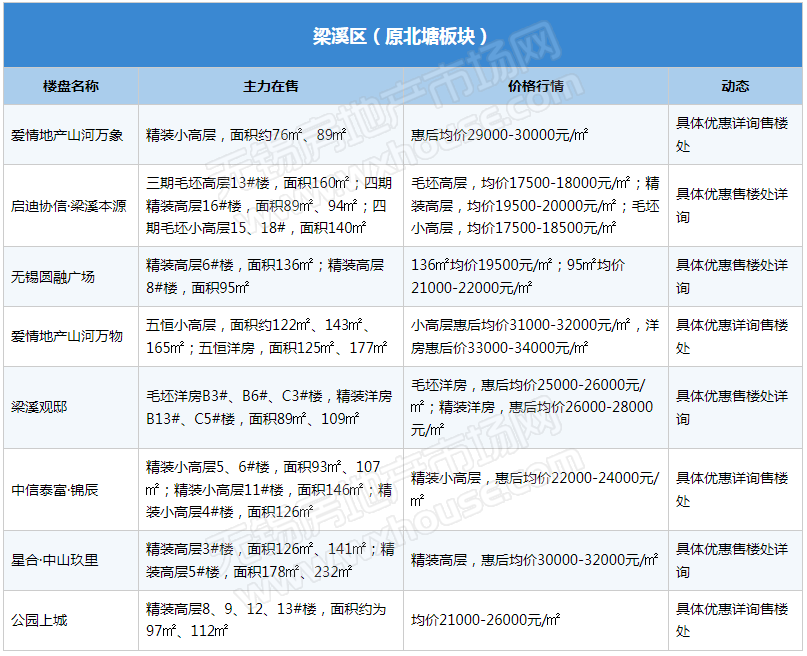Open the 启迪协信·梁溪本源 property name
The width and height of the screenshot is (807, 656).
[69, 206]
